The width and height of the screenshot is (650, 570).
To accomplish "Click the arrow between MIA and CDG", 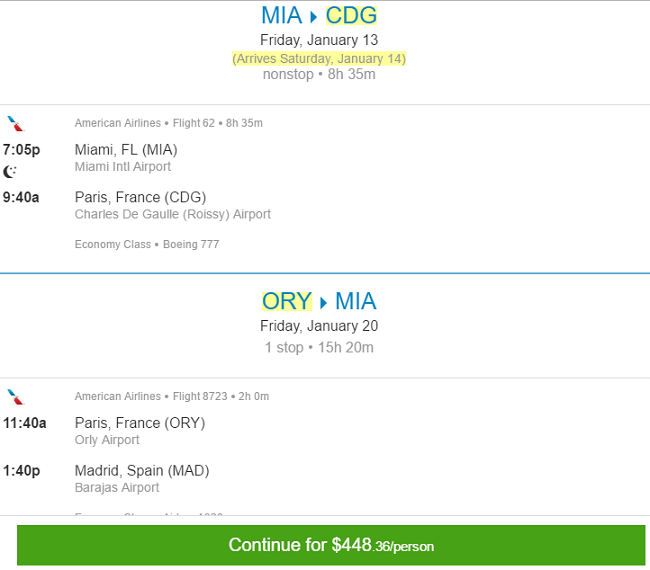I will coord(314,17).
